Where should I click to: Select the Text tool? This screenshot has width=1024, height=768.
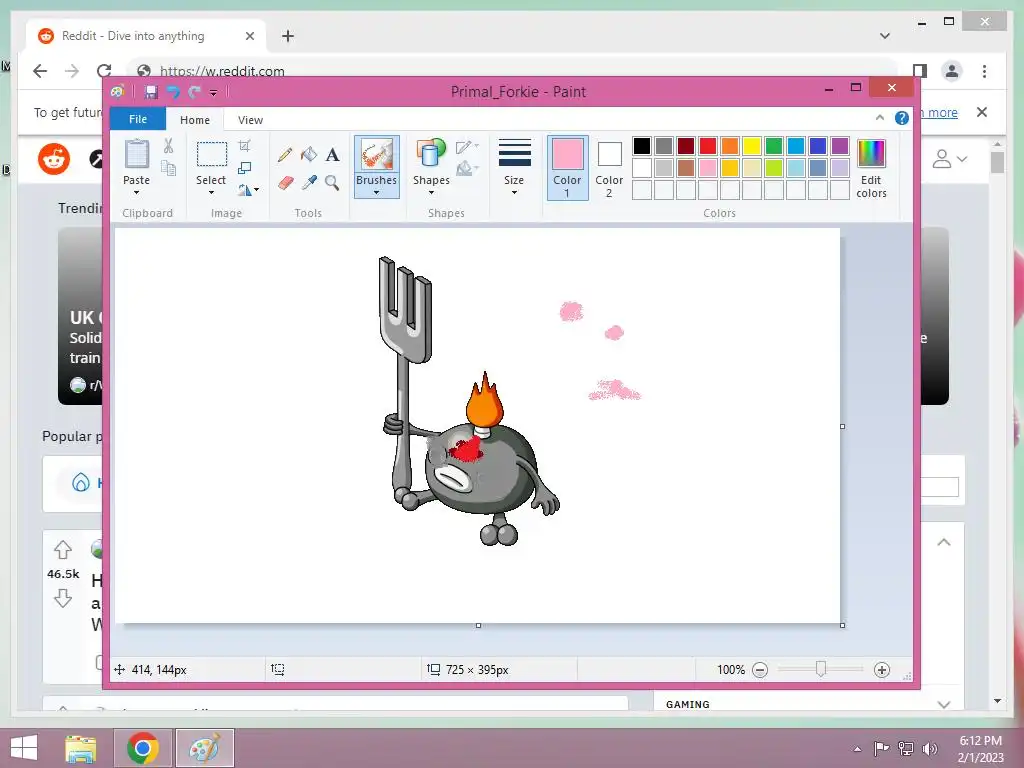tap(332, 155)
